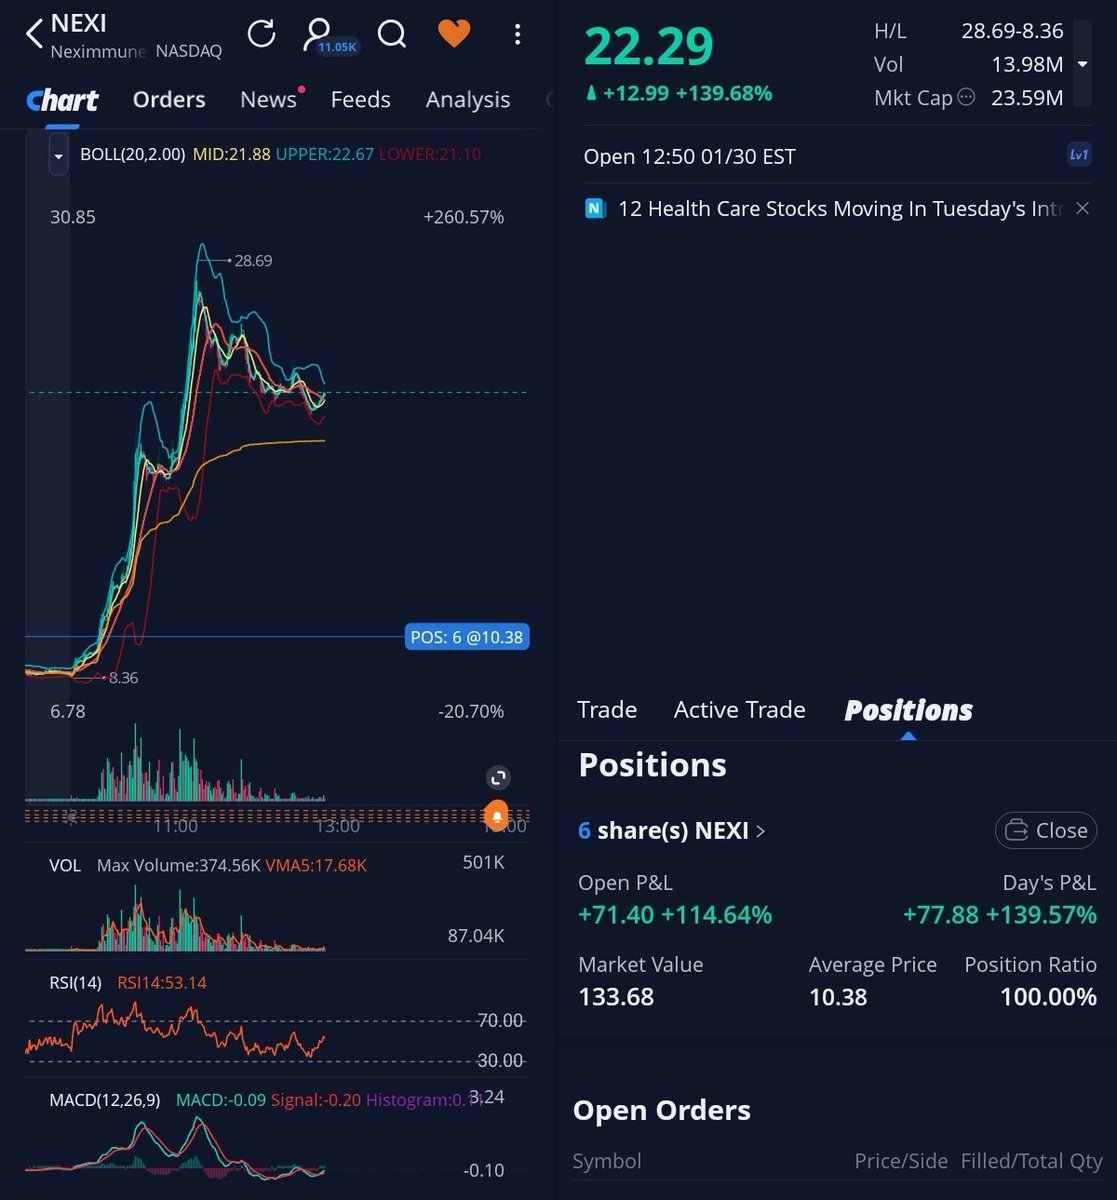Refresh the NEXI quote data
This screenshot has height=1200, width=1117.
click(x=261, y=34)
